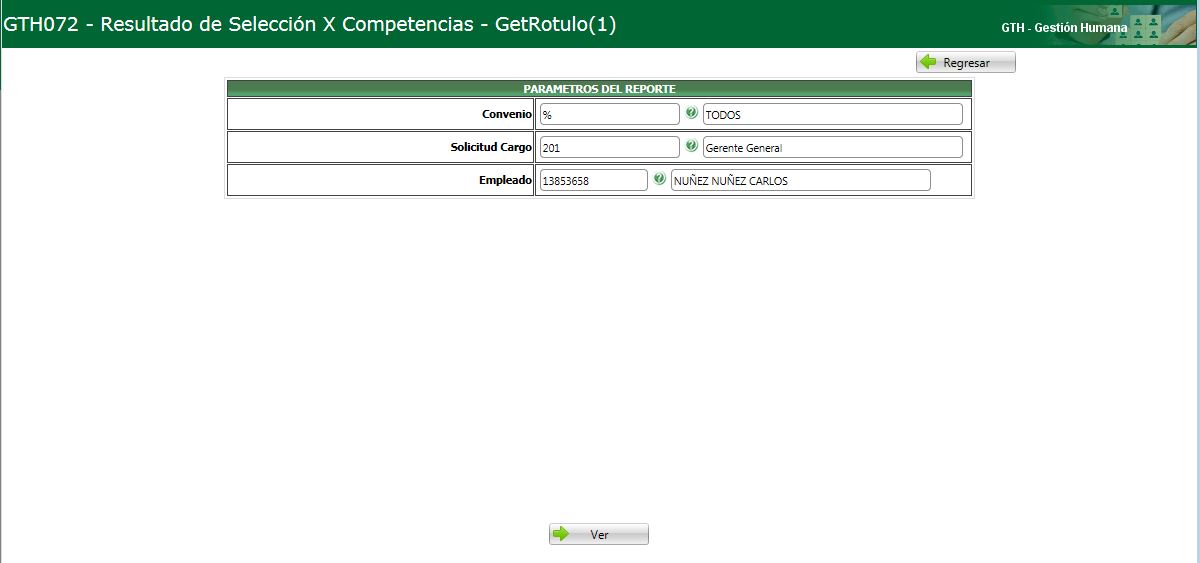Screen dimensions: 1200x563
Task: Click the Empleado label
Action: tap(505, 180)
